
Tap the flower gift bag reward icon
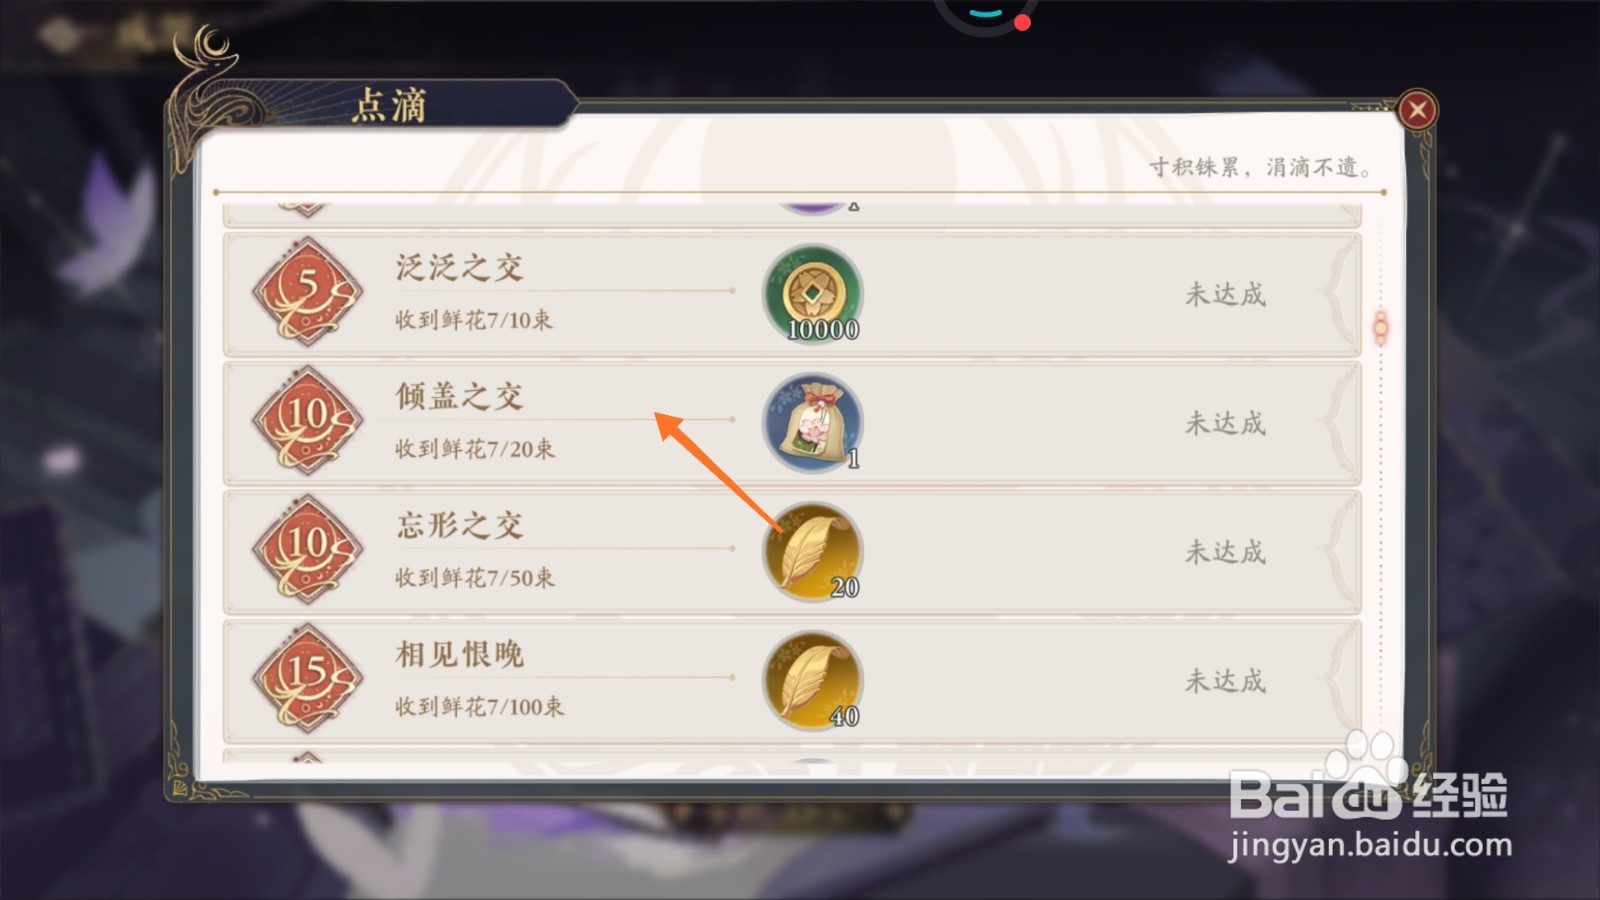(x=813, y=423)
